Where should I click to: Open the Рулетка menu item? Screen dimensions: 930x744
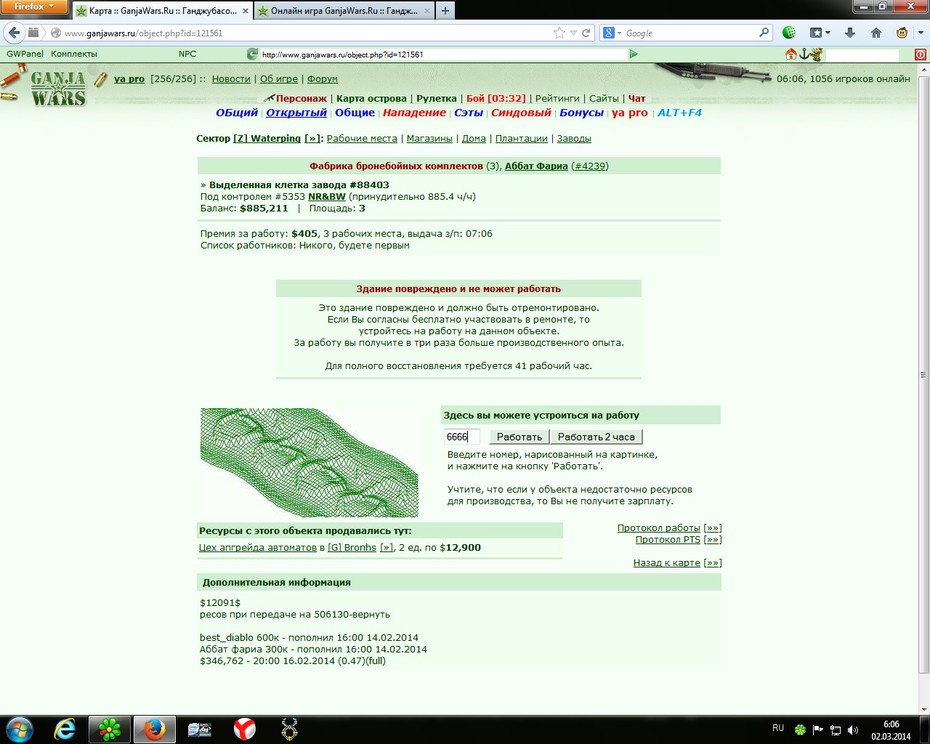point(437,98)
